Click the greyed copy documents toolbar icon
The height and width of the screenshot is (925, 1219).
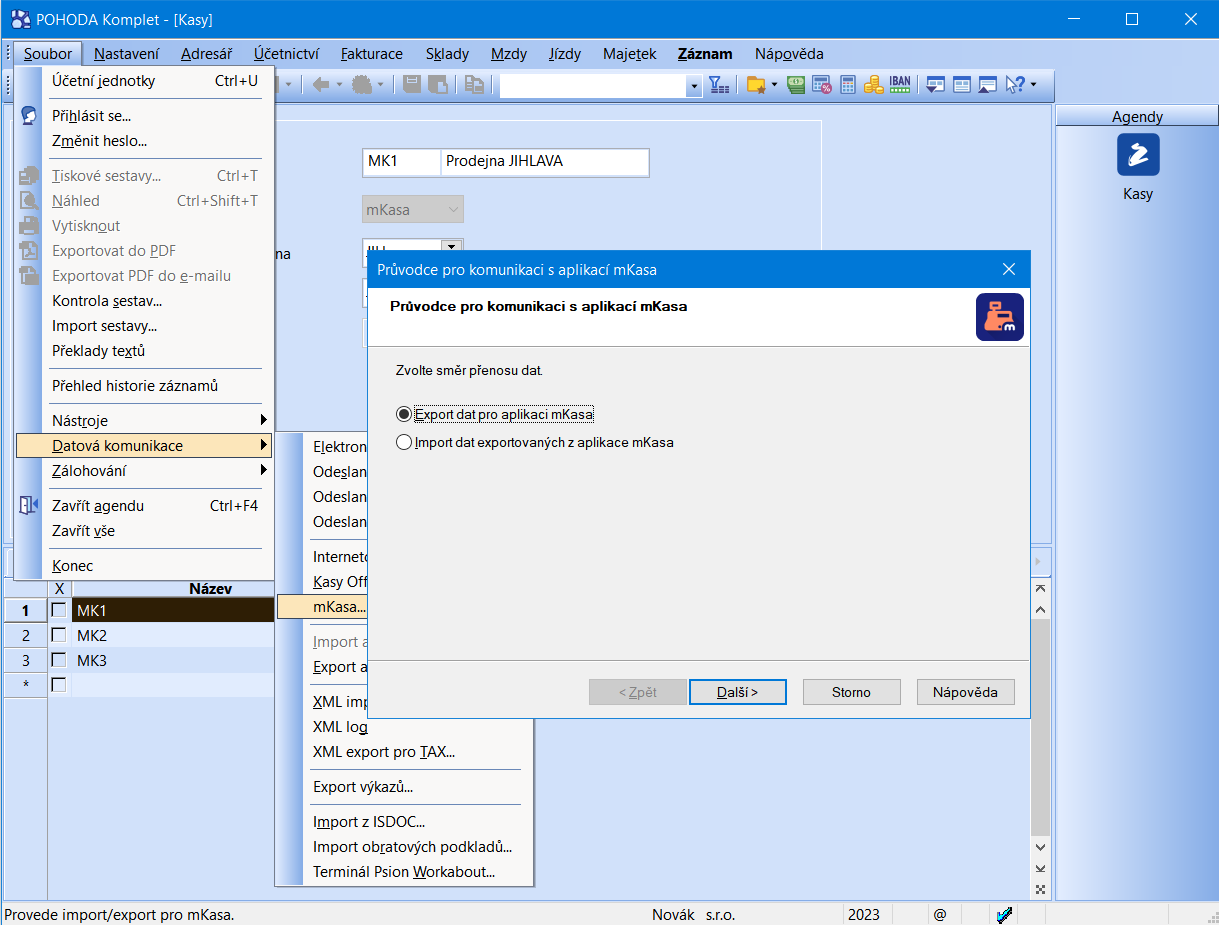[474, 85]
